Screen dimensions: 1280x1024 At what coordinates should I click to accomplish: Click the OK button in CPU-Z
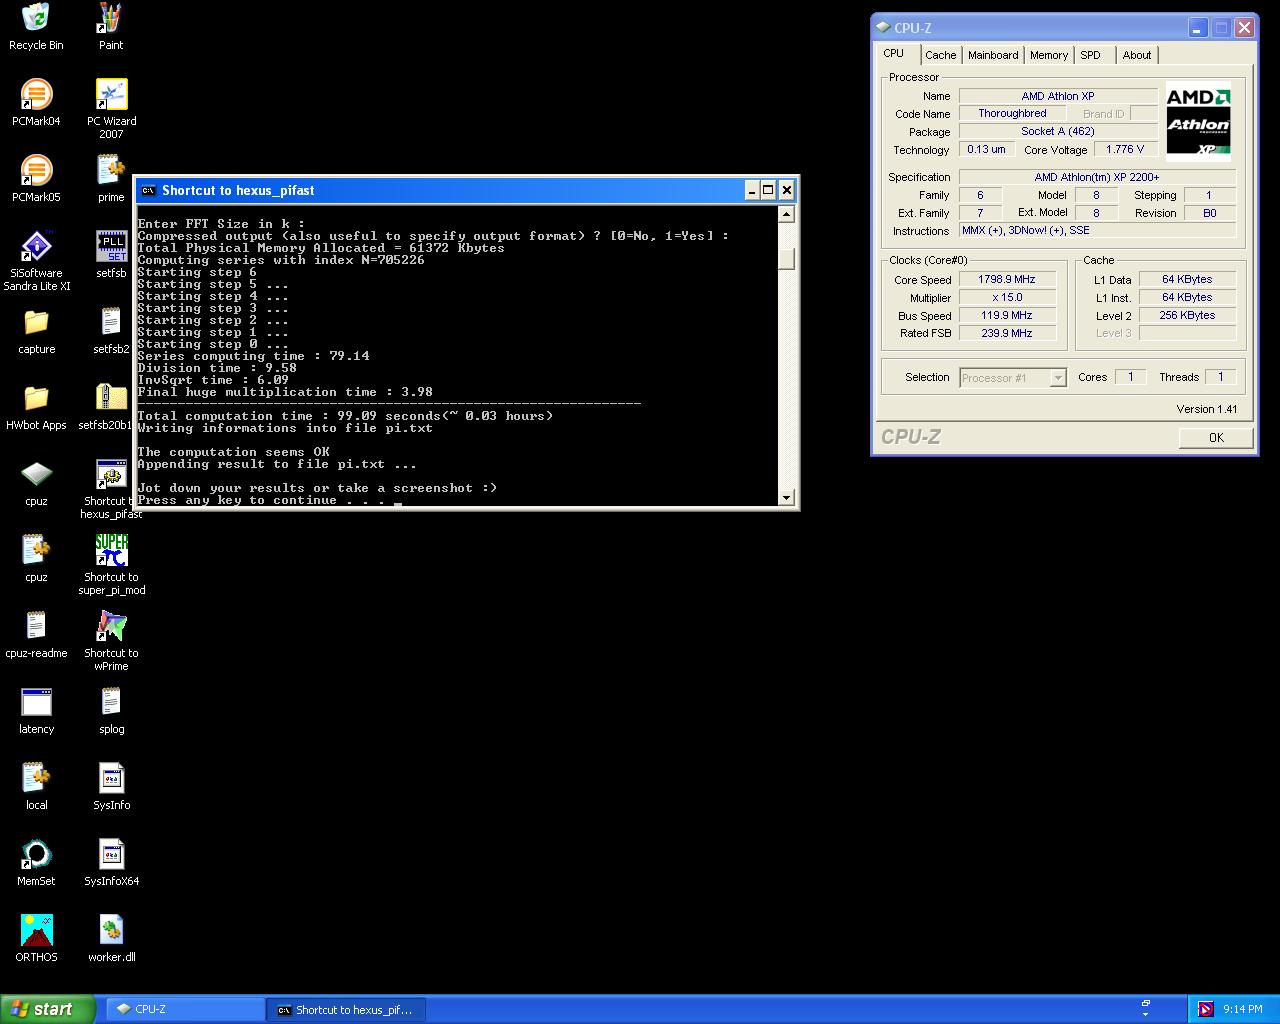click(1216, 437)
